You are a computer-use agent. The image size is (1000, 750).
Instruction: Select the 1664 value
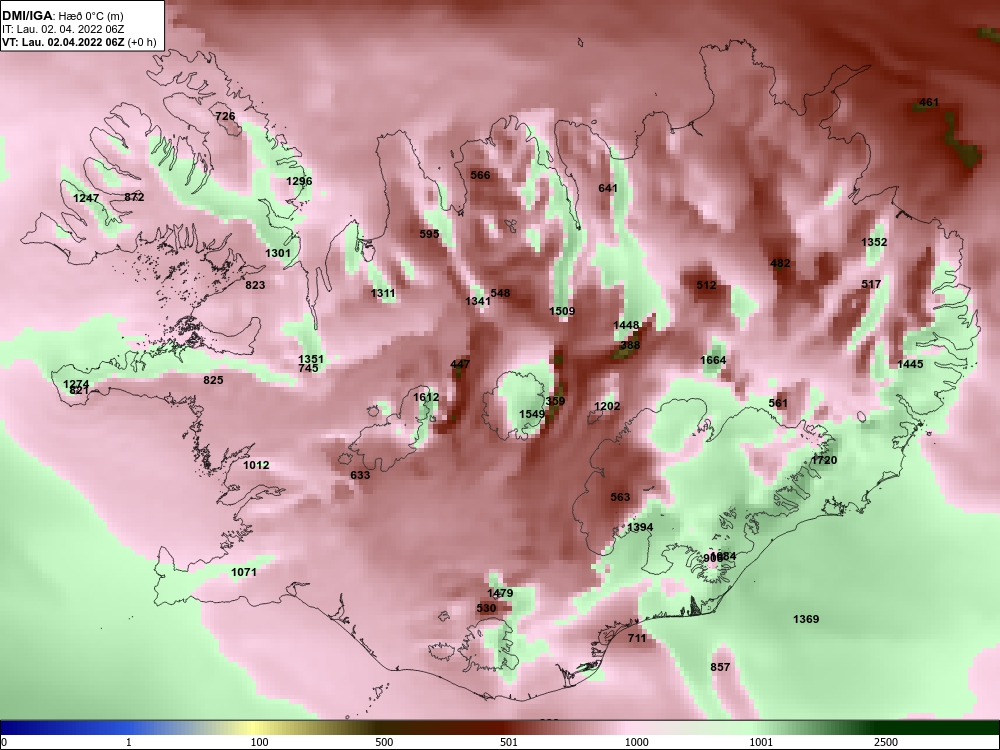point(713,360)
